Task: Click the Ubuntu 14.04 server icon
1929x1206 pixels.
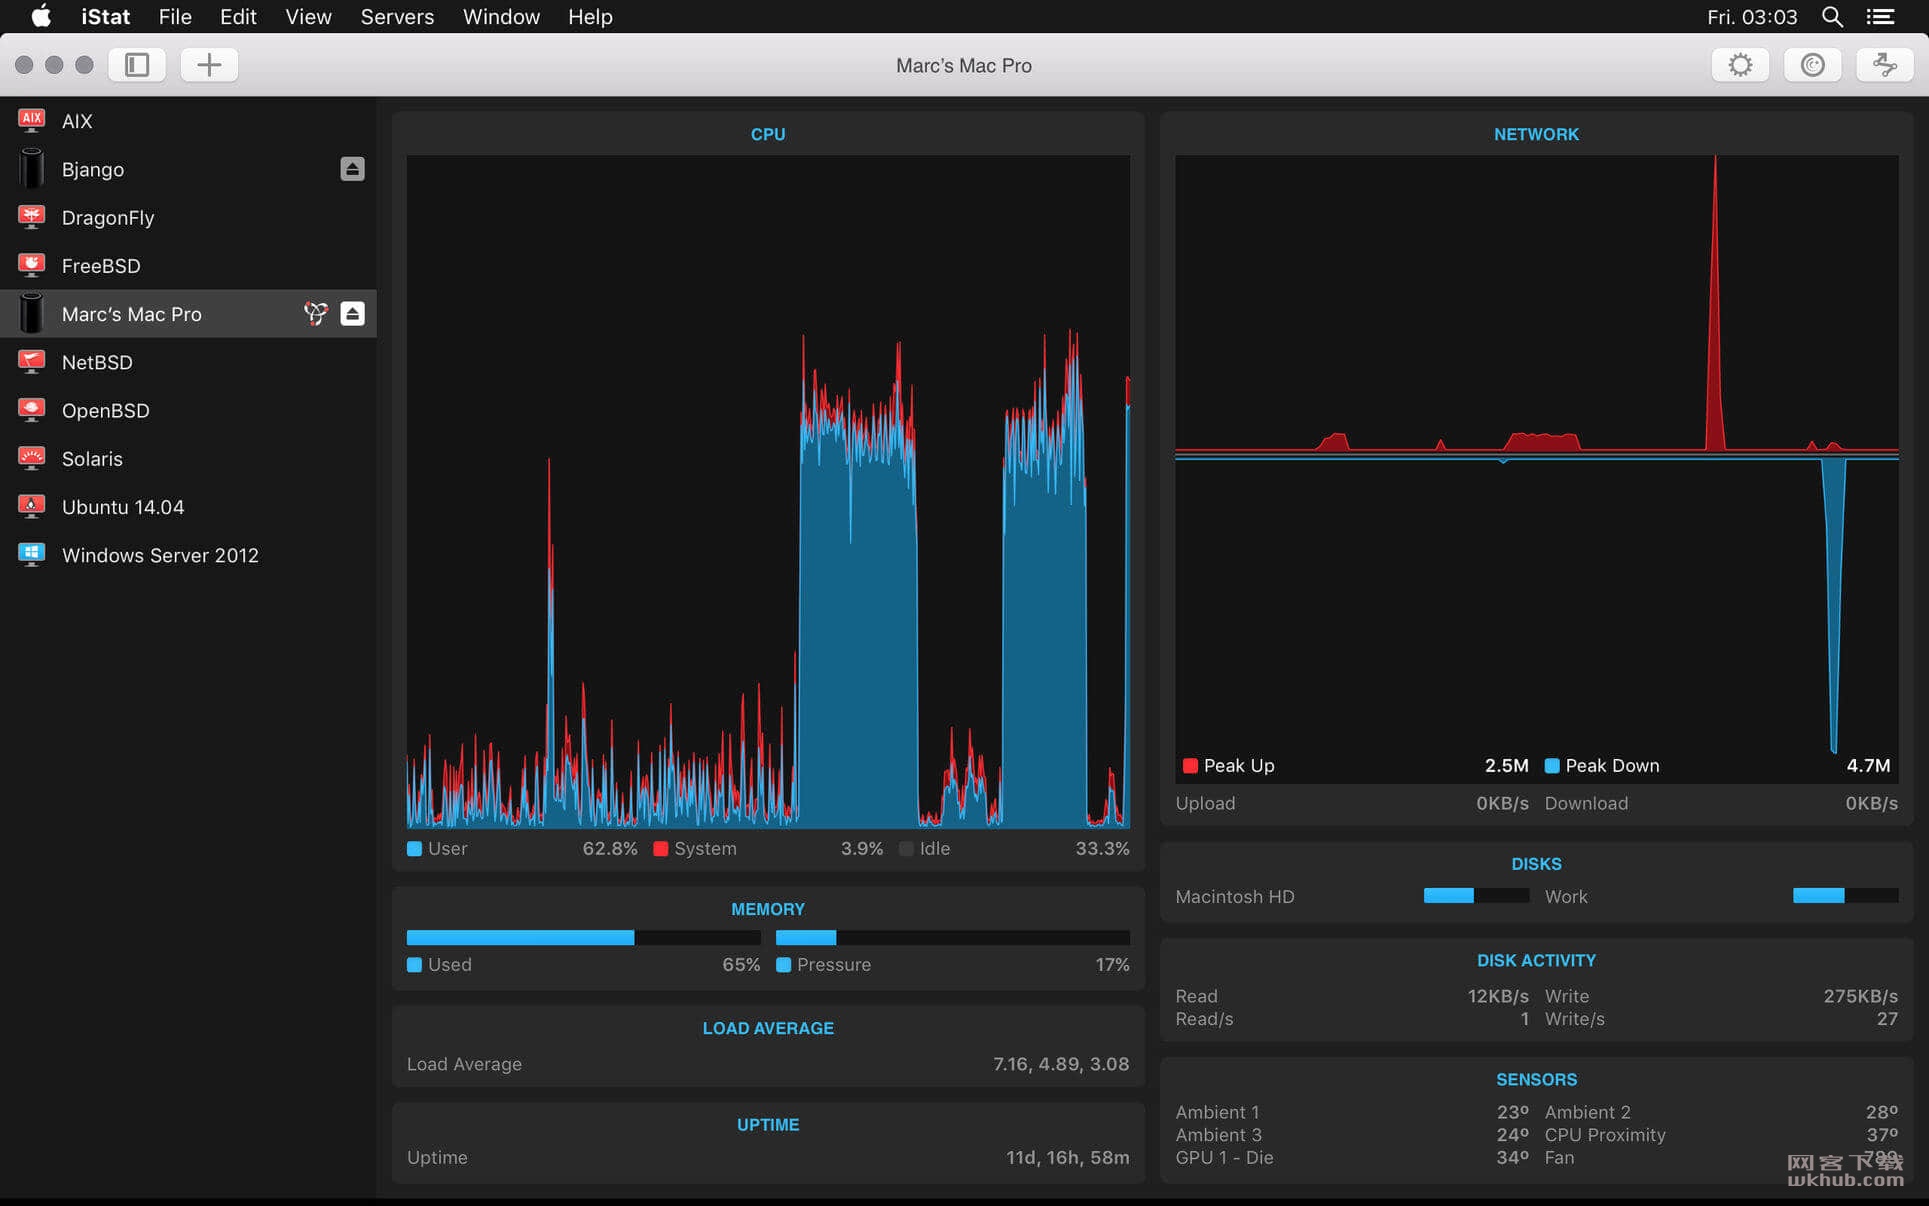Action: pyautogui.click(x=32, y=506)
